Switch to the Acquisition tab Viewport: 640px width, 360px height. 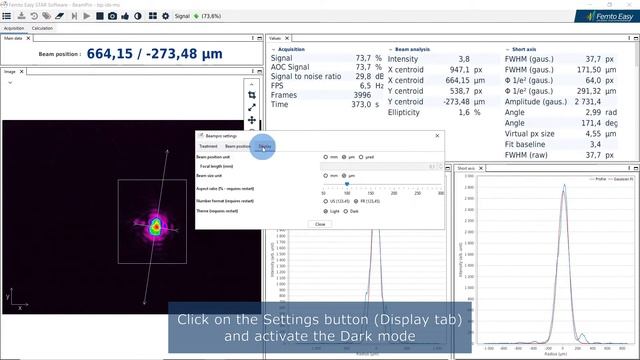(x=14, y=28)
